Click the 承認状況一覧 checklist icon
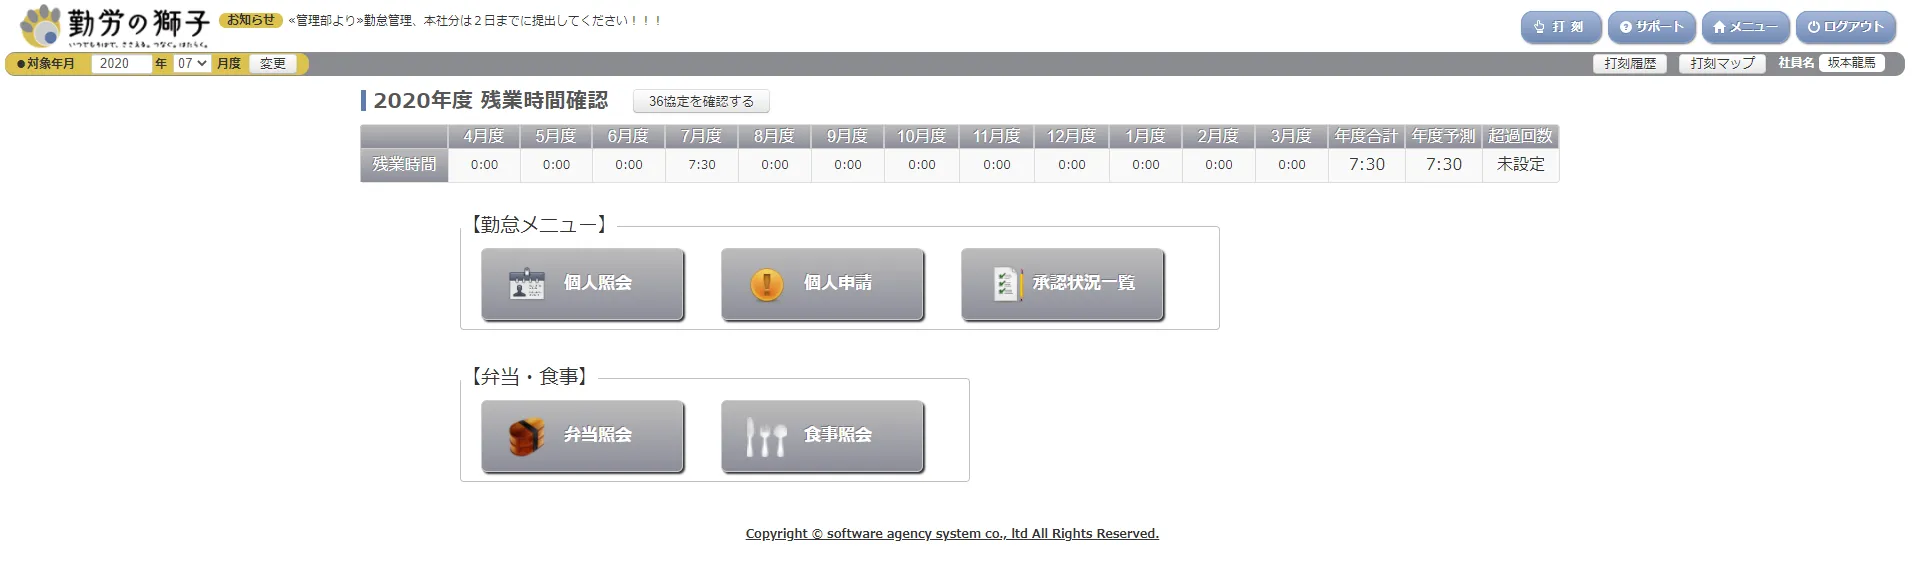Image resolution: width=1912 pixels, height=568 pixels. coord(1006,284)
